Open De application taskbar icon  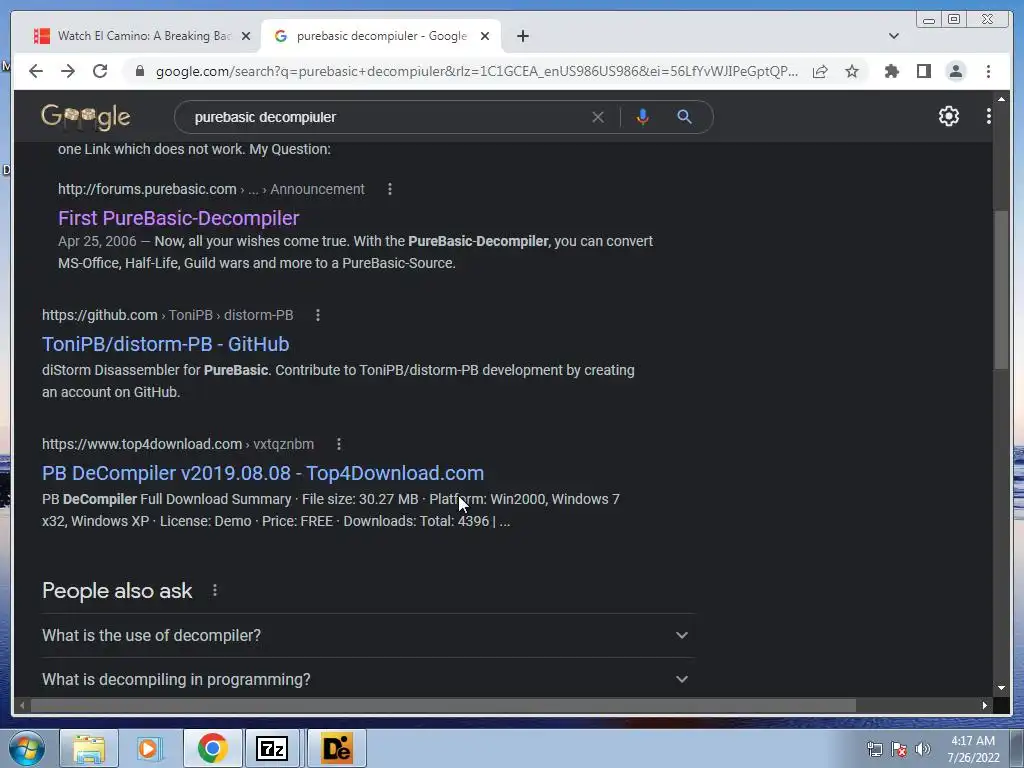pos(336,748)
